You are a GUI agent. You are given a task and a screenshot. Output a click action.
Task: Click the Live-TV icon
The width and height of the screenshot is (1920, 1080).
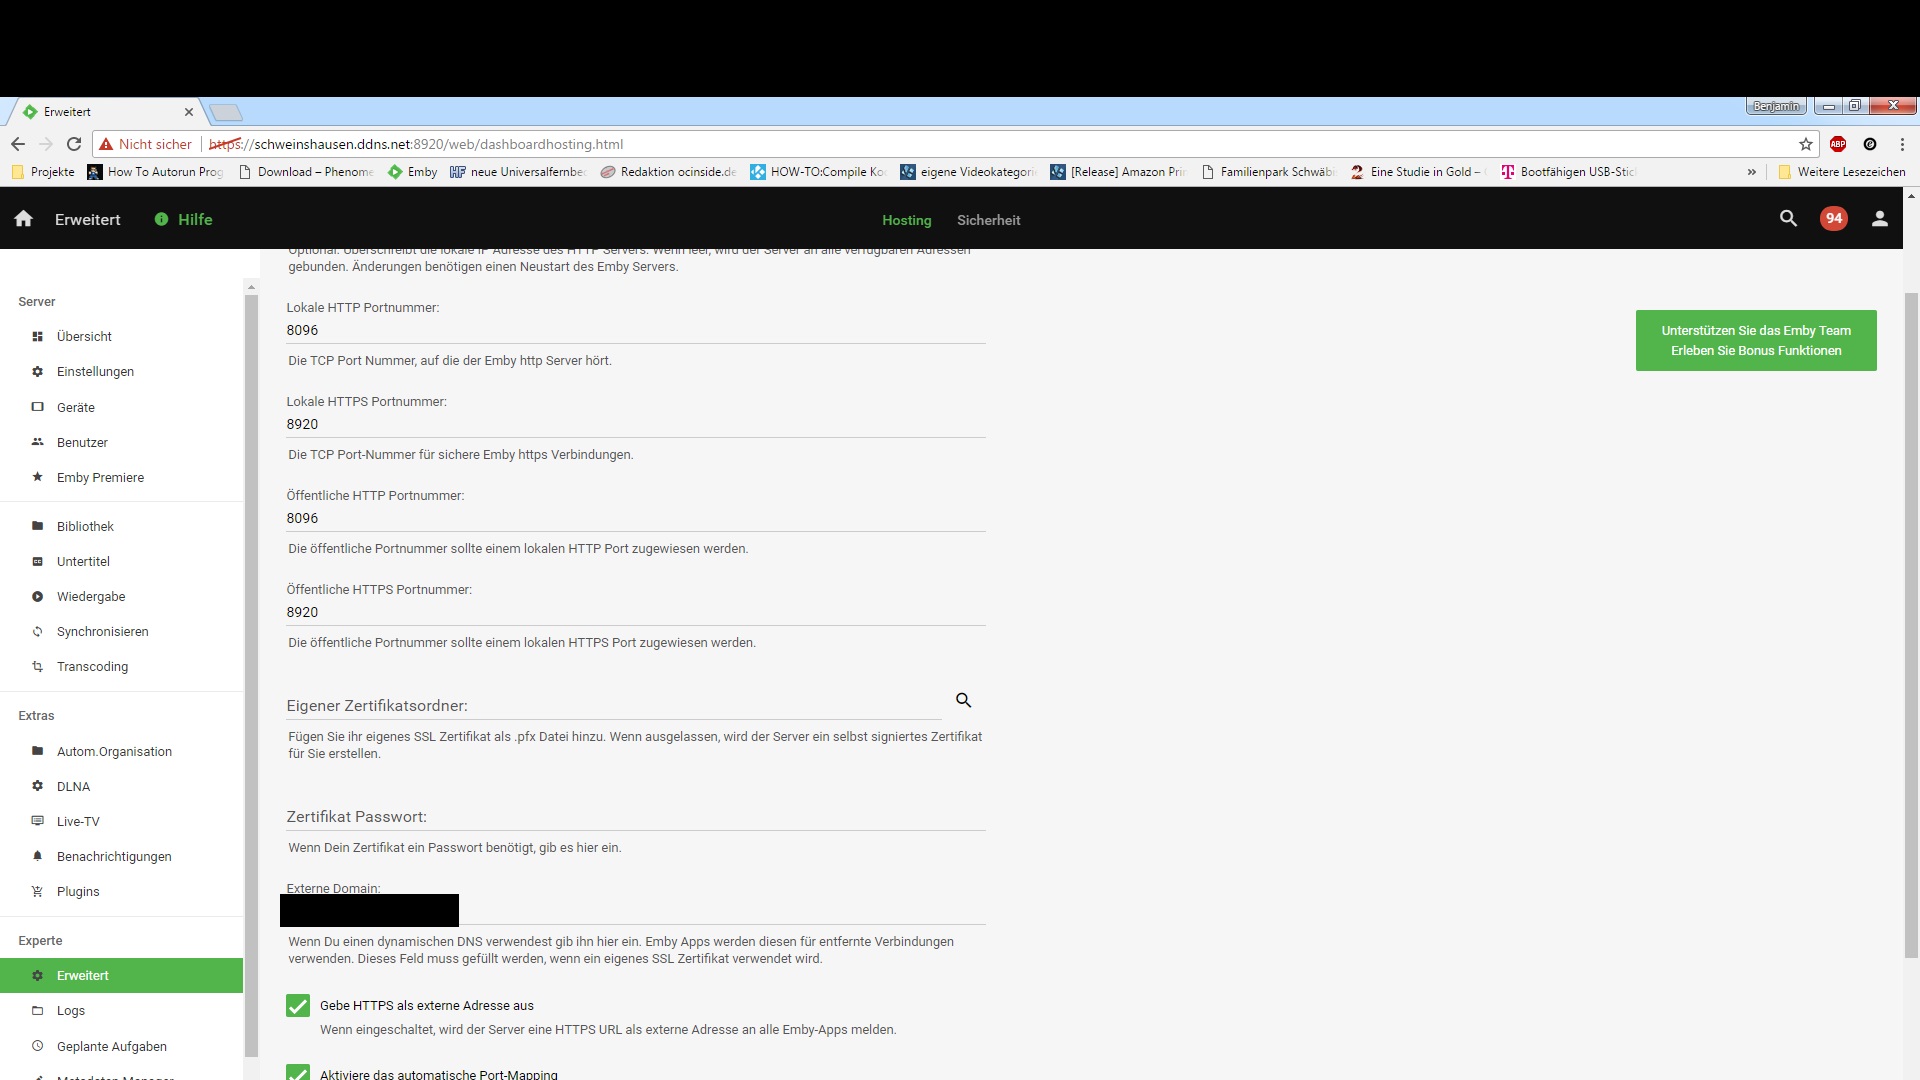point(37,821)
